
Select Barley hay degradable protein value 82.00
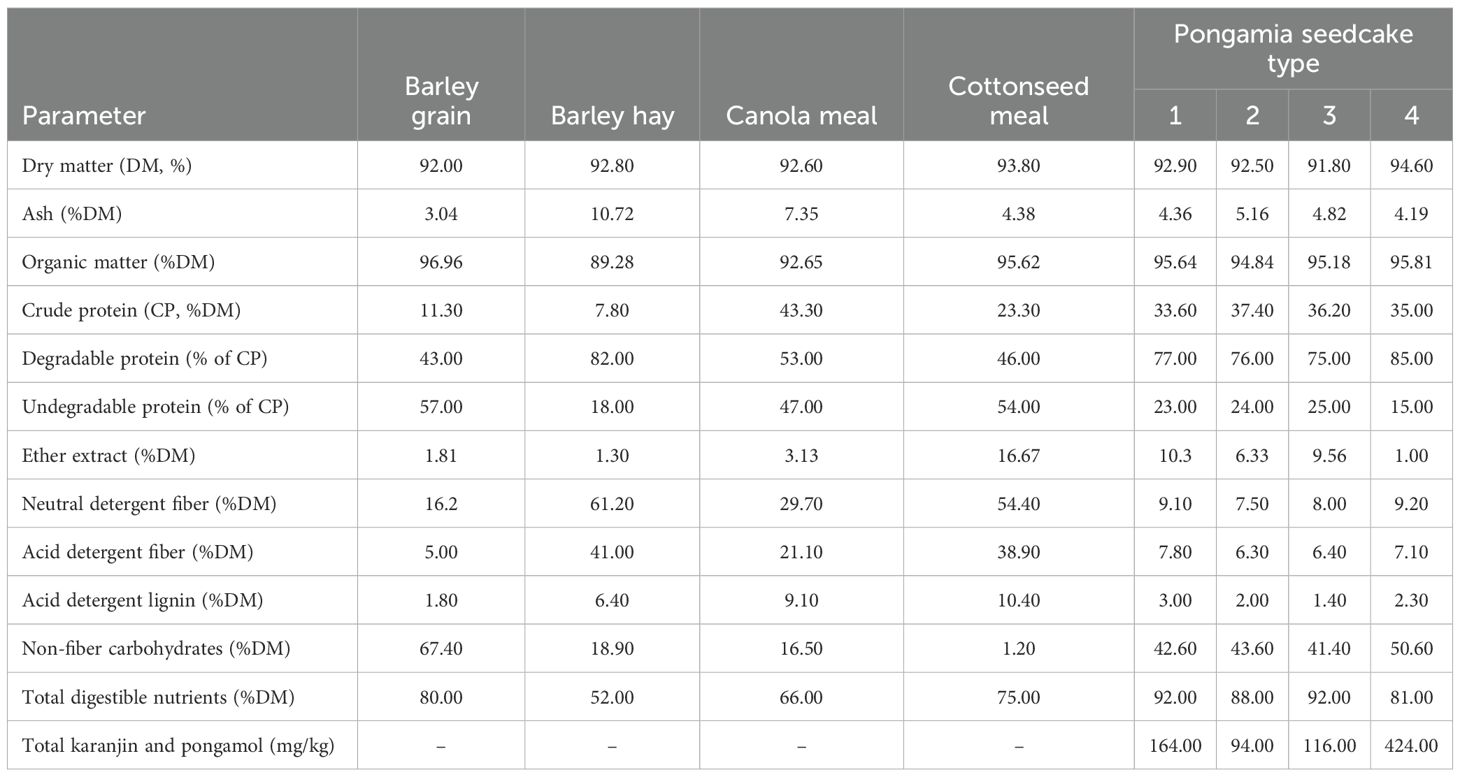(x=612, y=359)
